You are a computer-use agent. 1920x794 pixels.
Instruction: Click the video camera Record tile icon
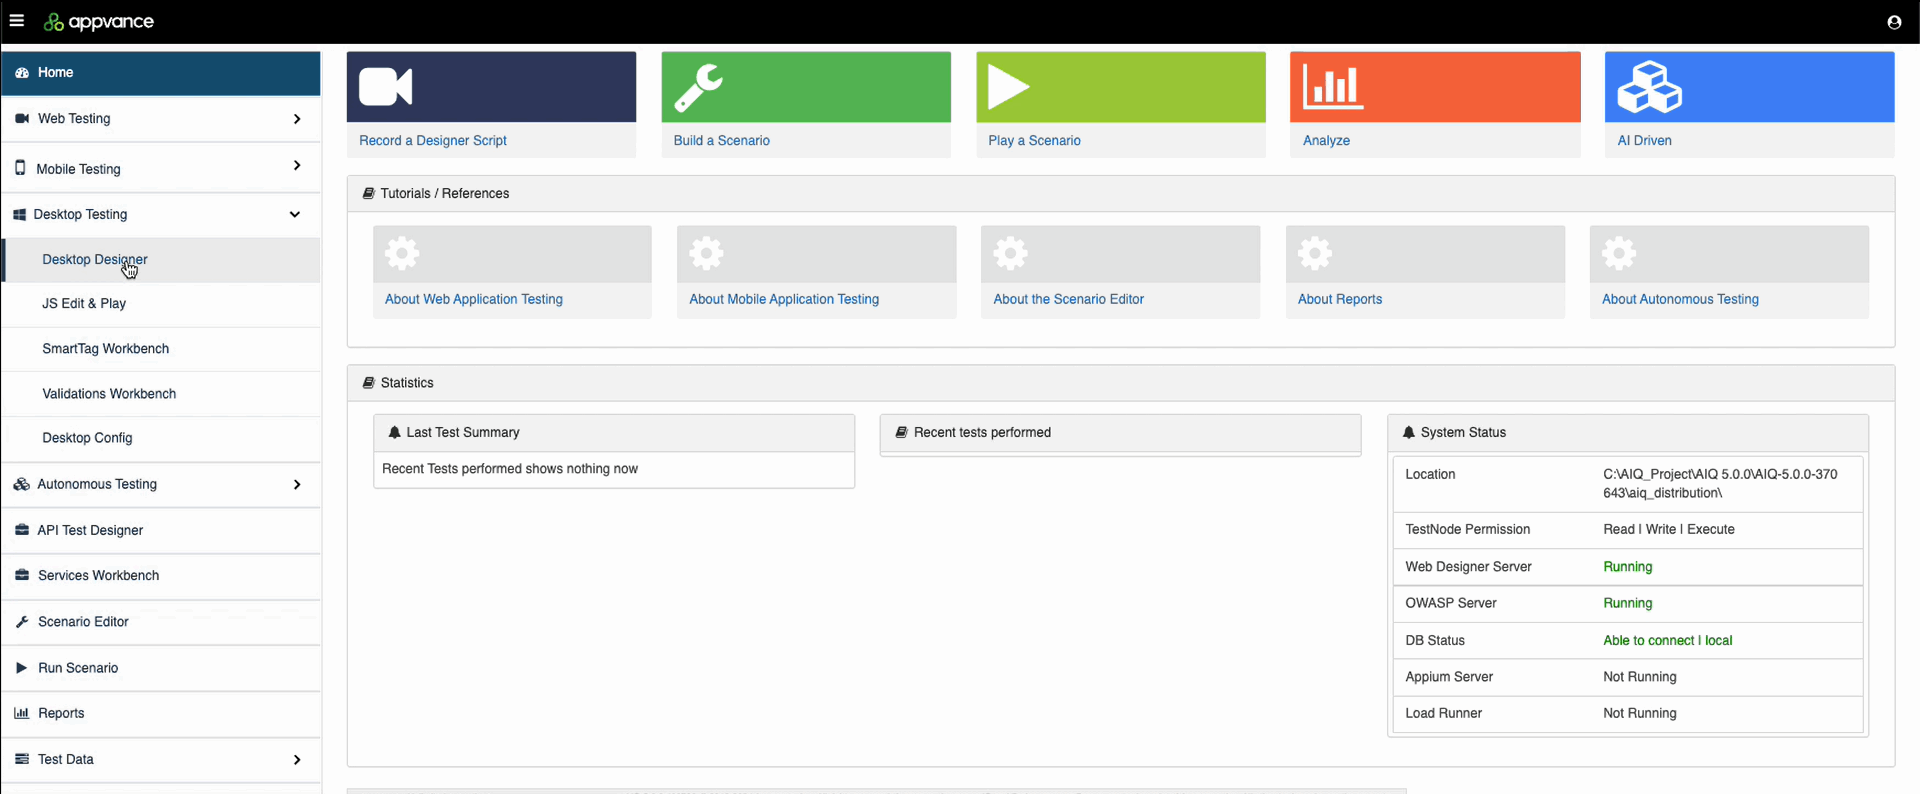coord(386,87)
